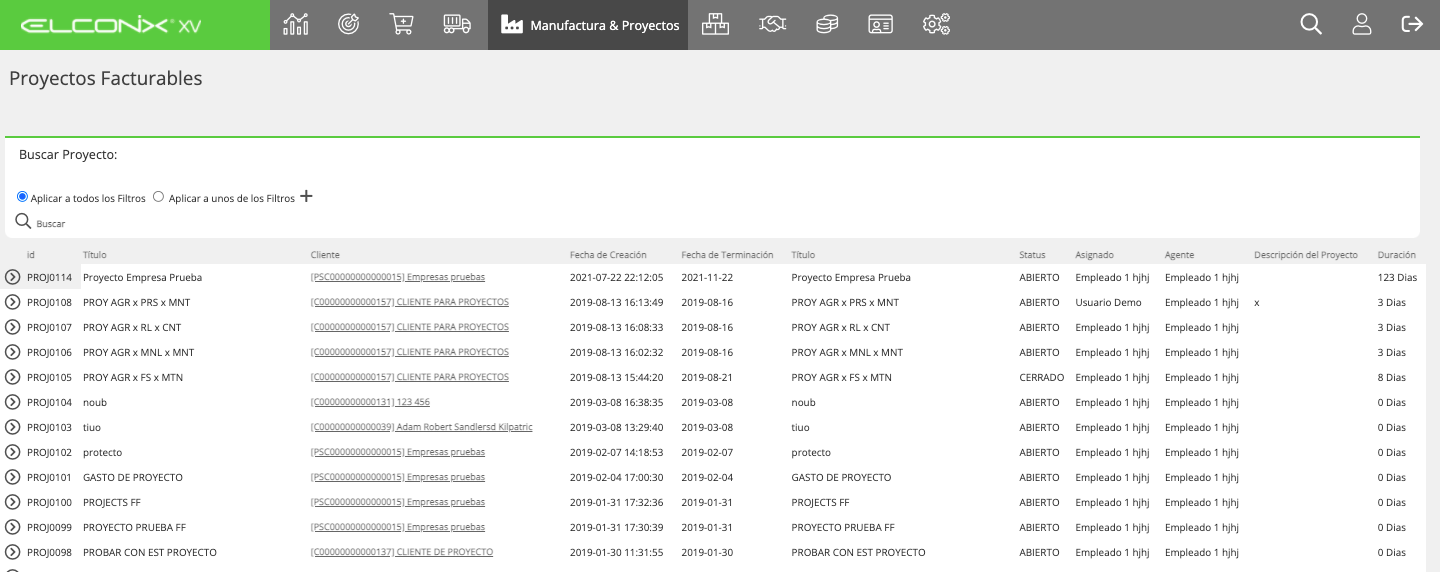Open Adam Robert Sandlersd Kilpatric client link
1440x572 pixels.
(422, 427)
